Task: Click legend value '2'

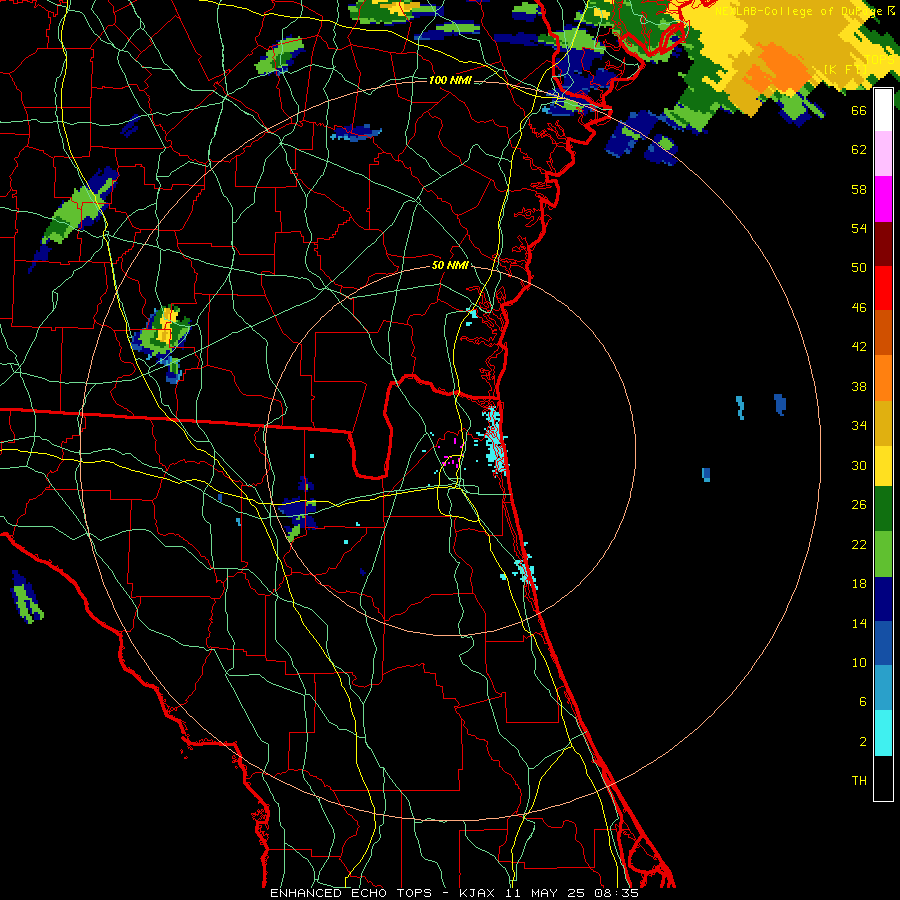Action: point(862,741)
